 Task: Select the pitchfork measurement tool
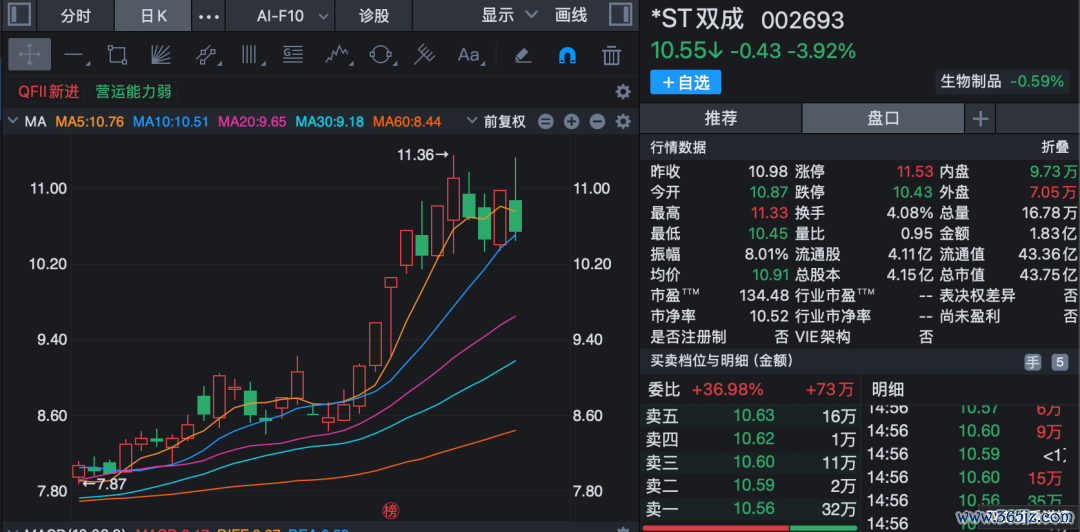(x=424, y=55)
